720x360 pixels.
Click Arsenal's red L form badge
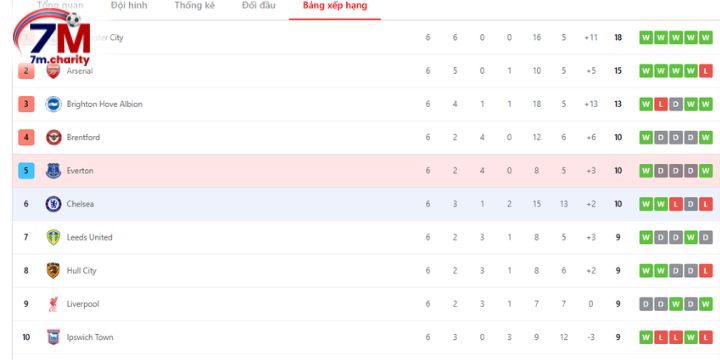pos(706,71)
